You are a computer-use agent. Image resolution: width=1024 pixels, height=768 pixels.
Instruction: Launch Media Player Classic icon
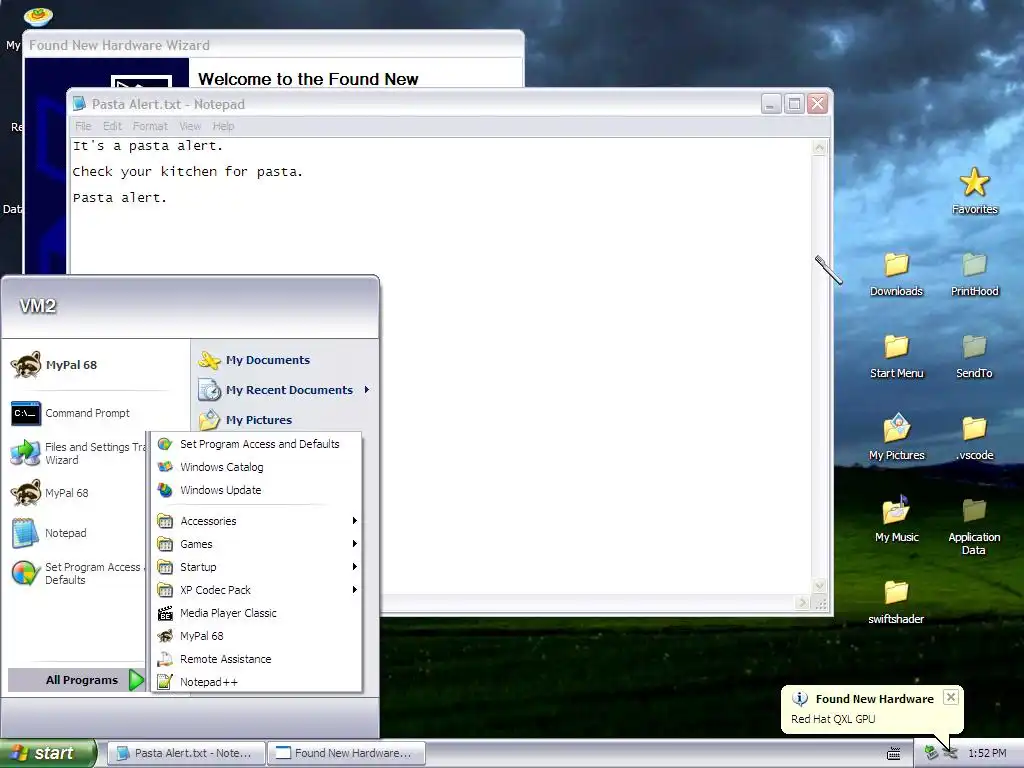[165, 613]
